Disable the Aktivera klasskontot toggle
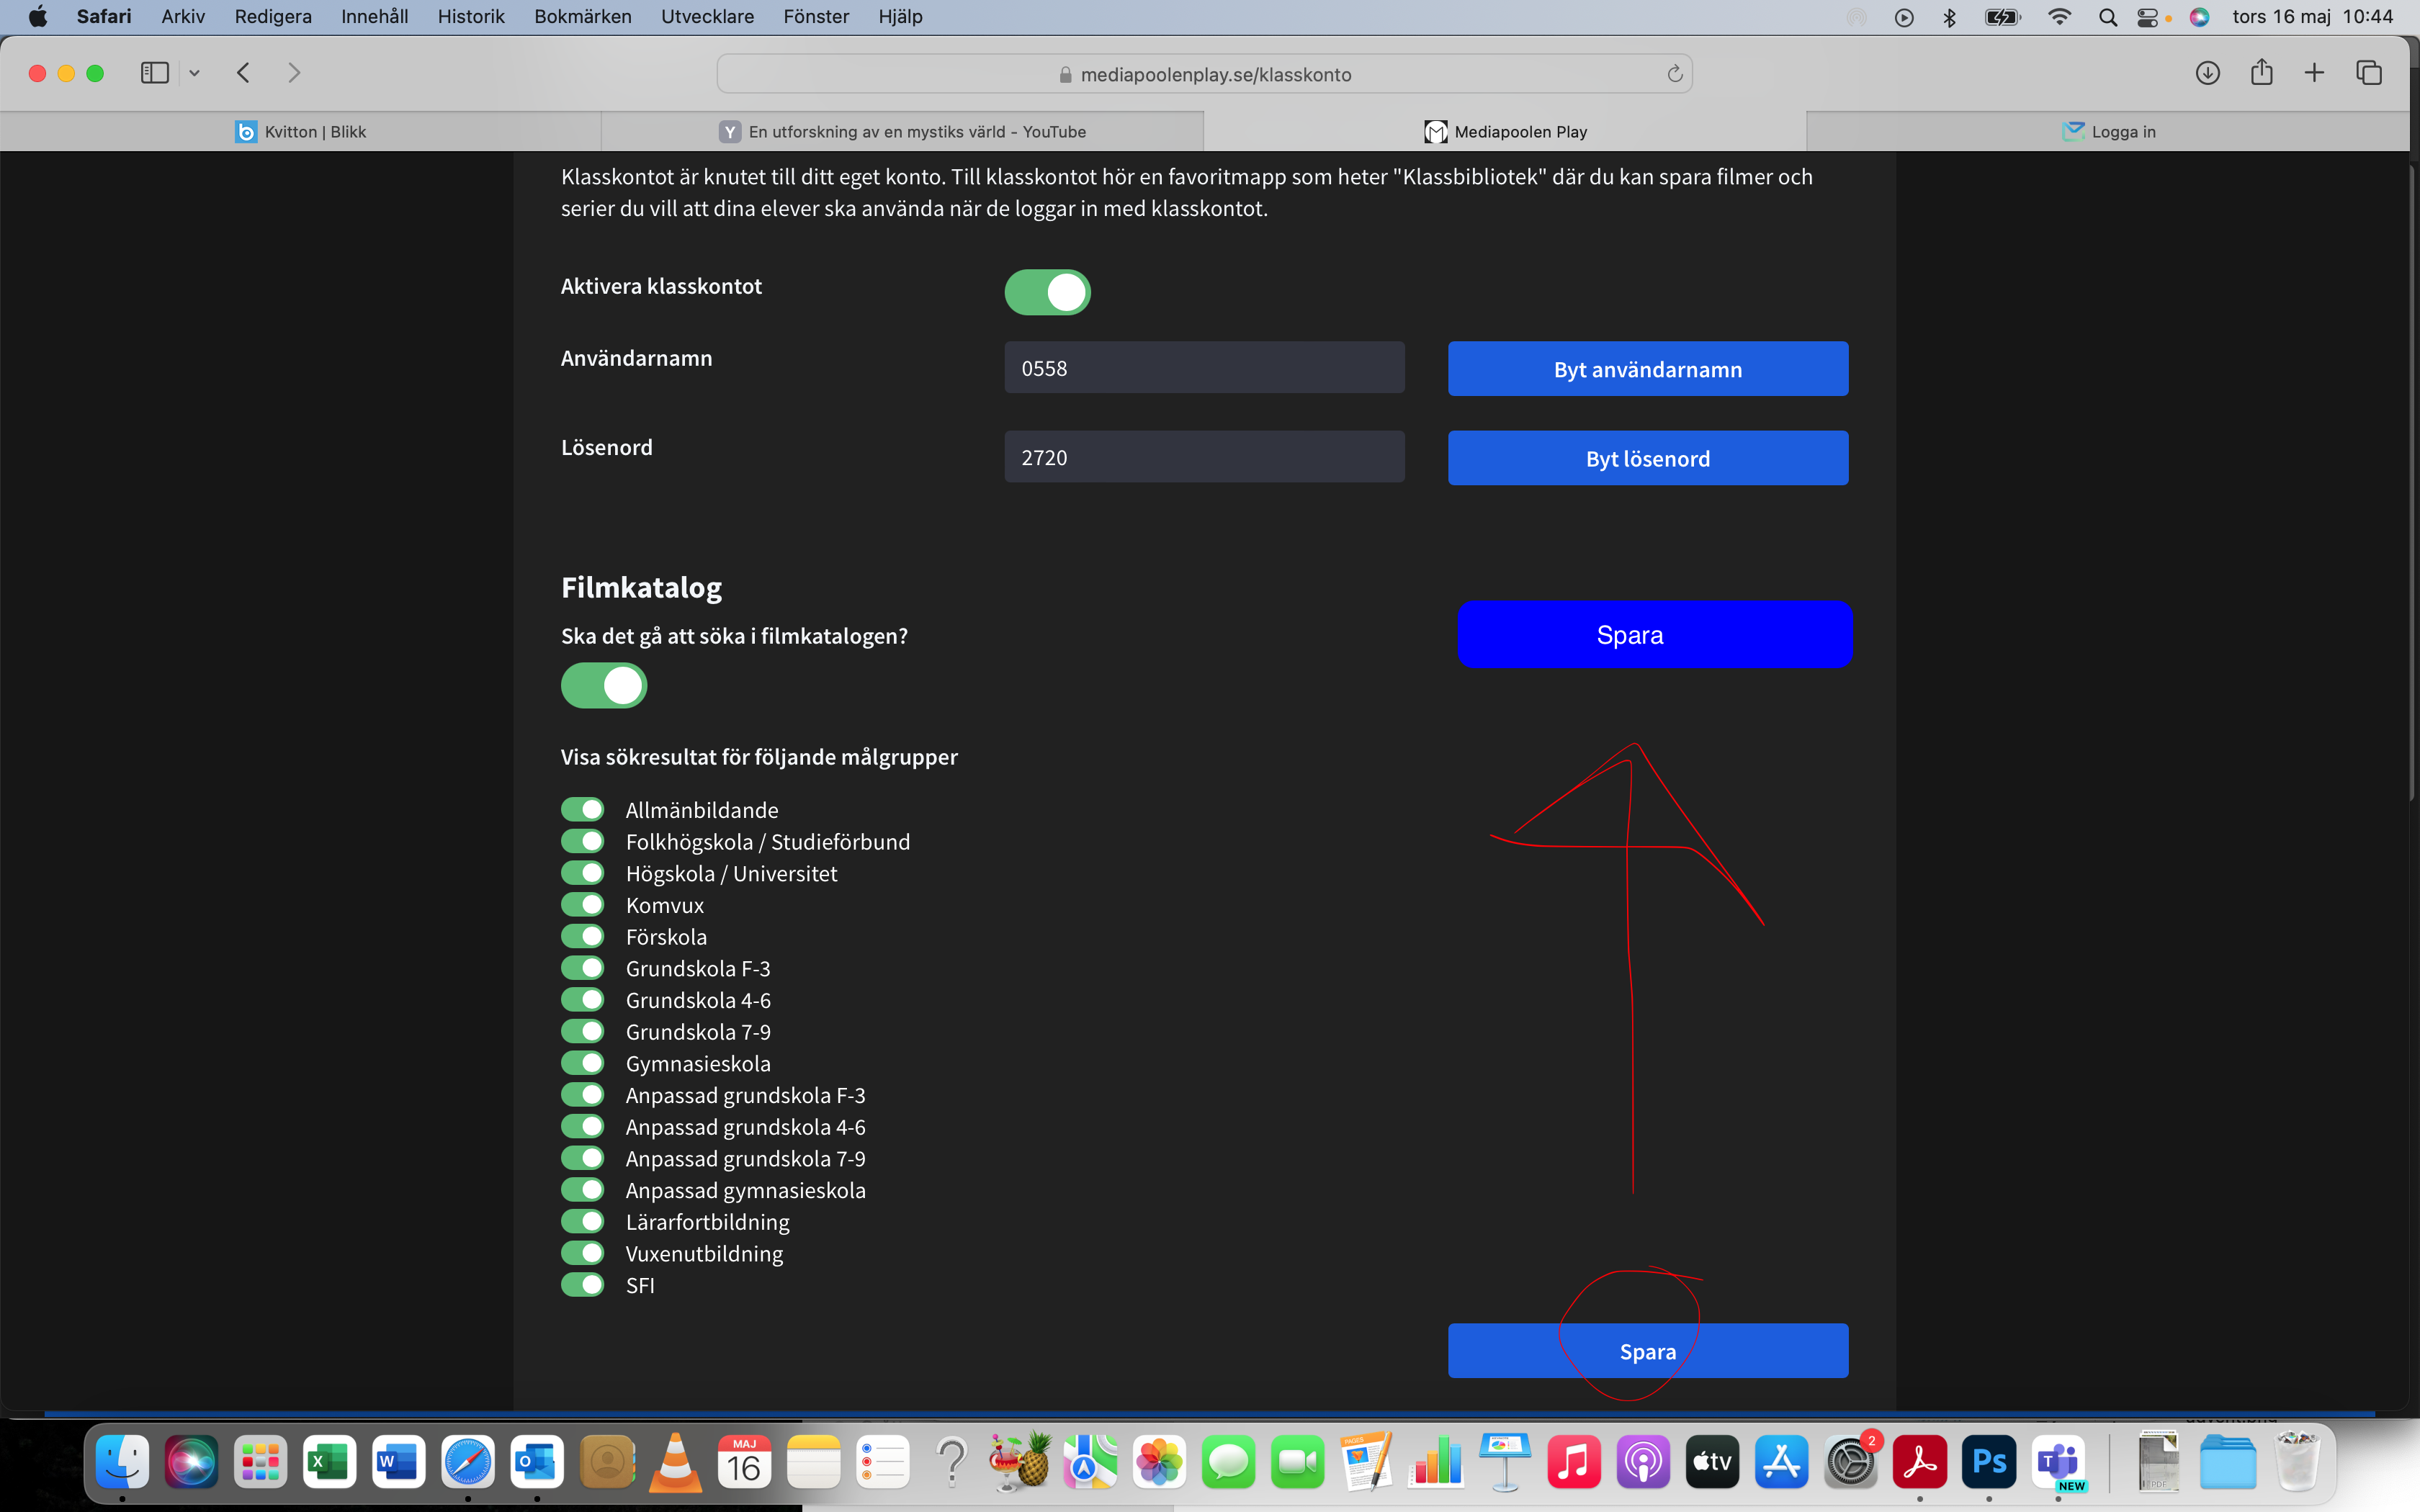Viewport: 2420px width, 1512px height. pyautogui.click(x=1047, y=292)
